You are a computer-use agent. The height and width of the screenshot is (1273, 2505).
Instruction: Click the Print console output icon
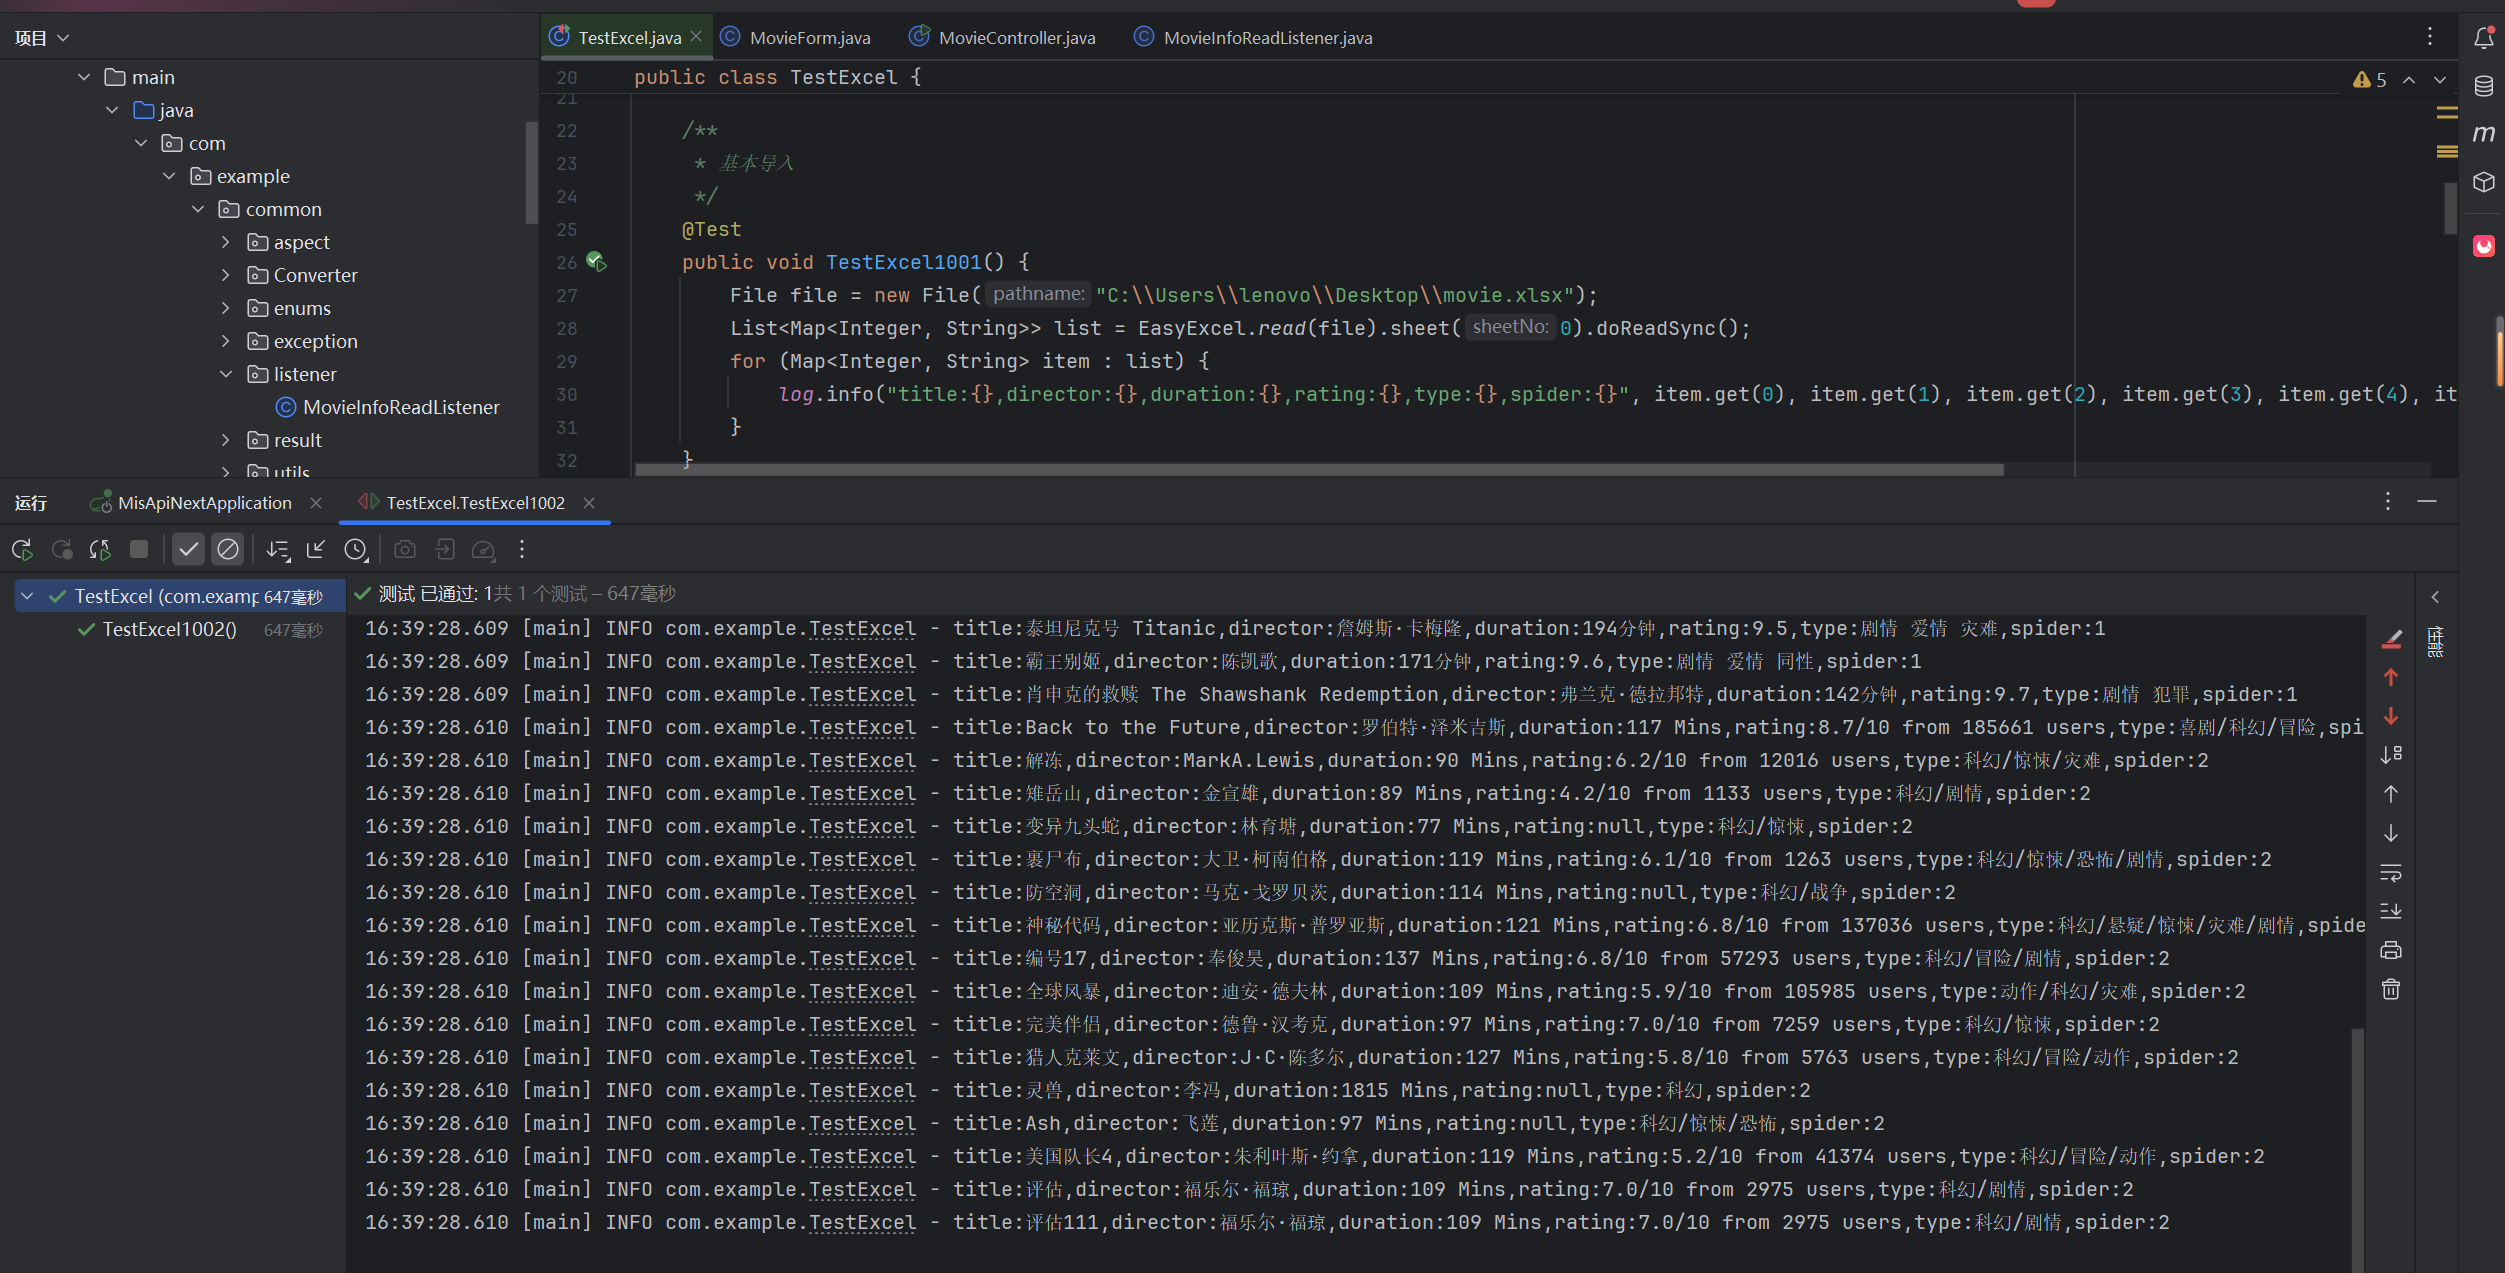point(2390,950)
